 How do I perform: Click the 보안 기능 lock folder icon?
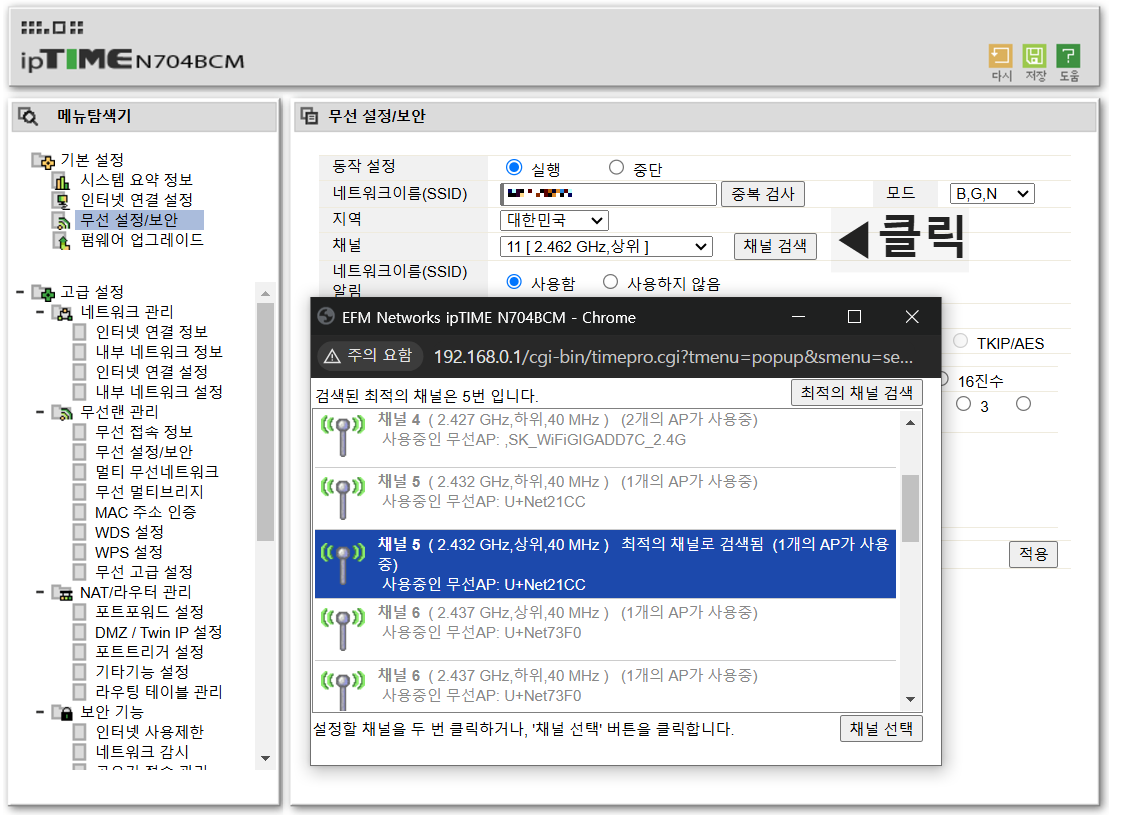pyautogui.click(x=63, y=713)
